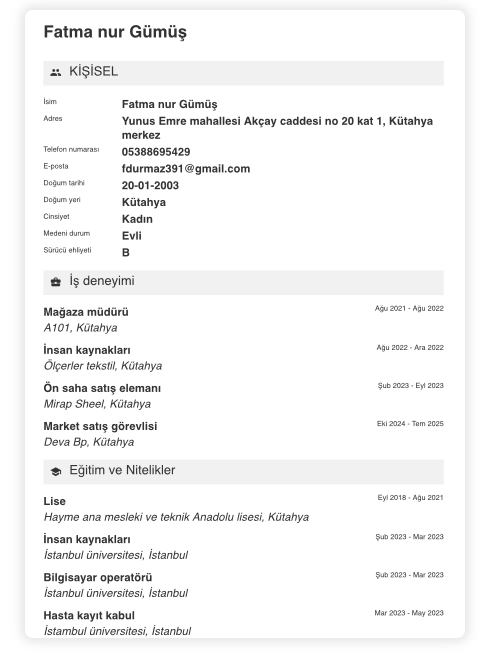Select the Eğitim ve Nitelikler header

tap(243, 471)
